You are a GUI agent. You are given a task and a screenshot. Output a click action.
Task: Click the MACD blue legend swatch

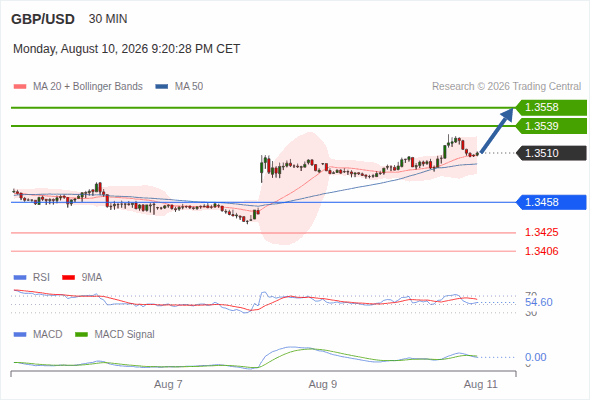(x=20, y=335)
